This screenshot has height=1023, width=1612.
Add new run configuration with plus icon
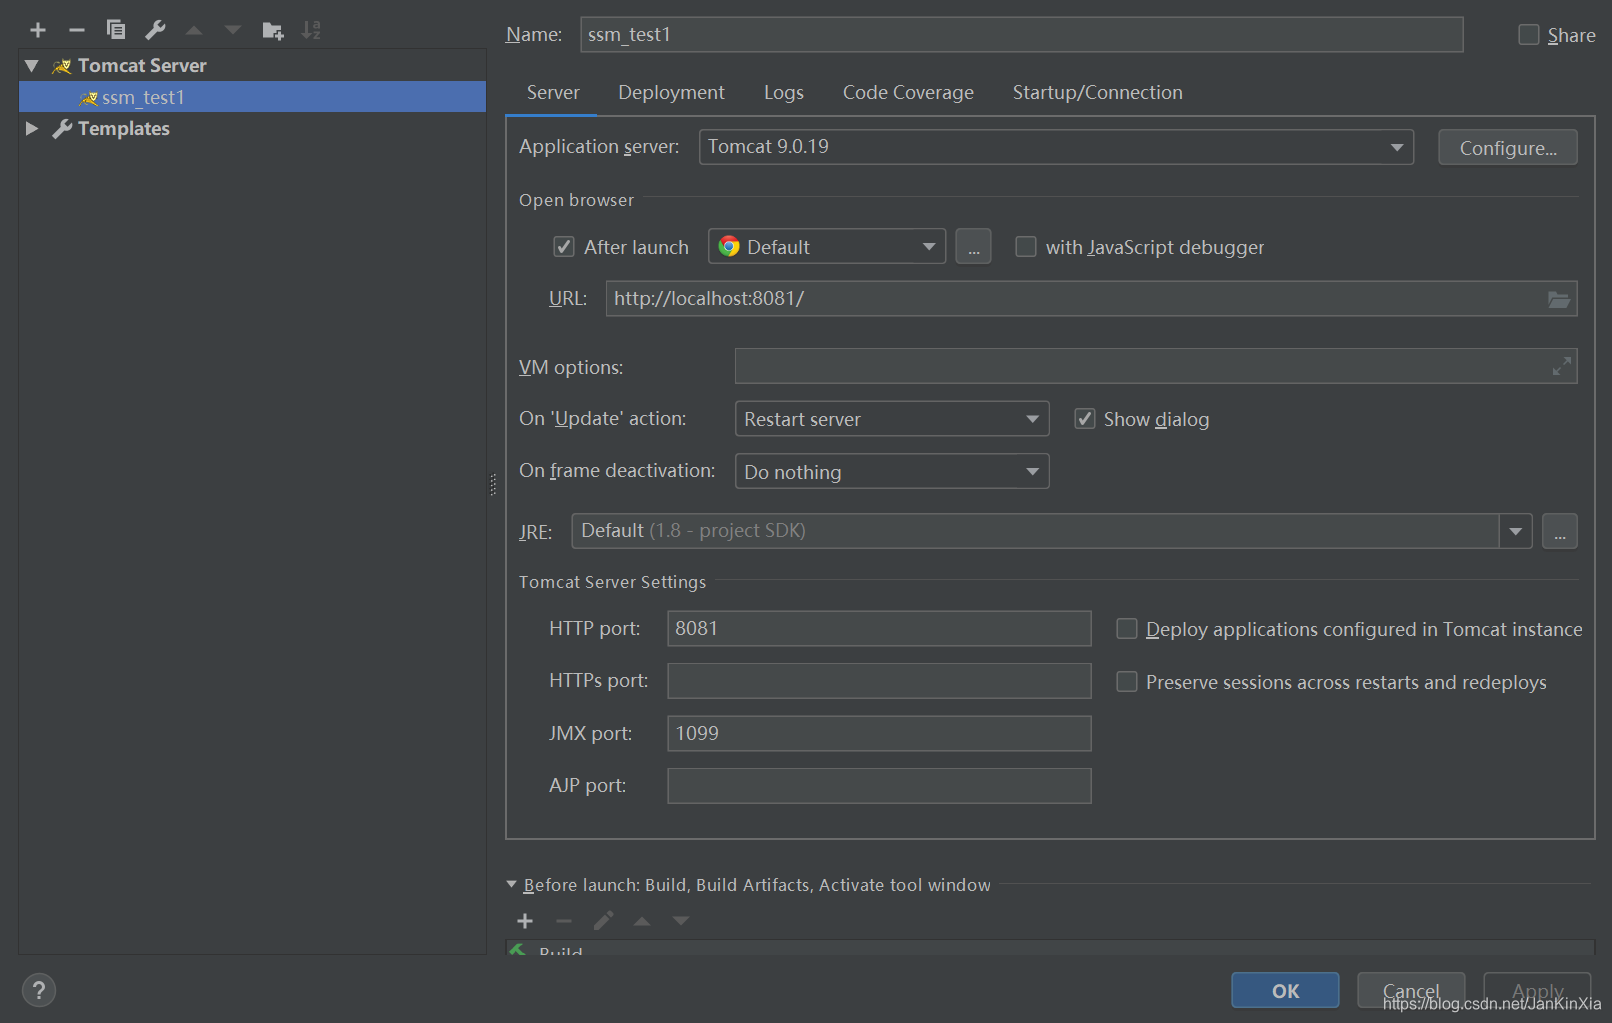[x=38, y=30]
